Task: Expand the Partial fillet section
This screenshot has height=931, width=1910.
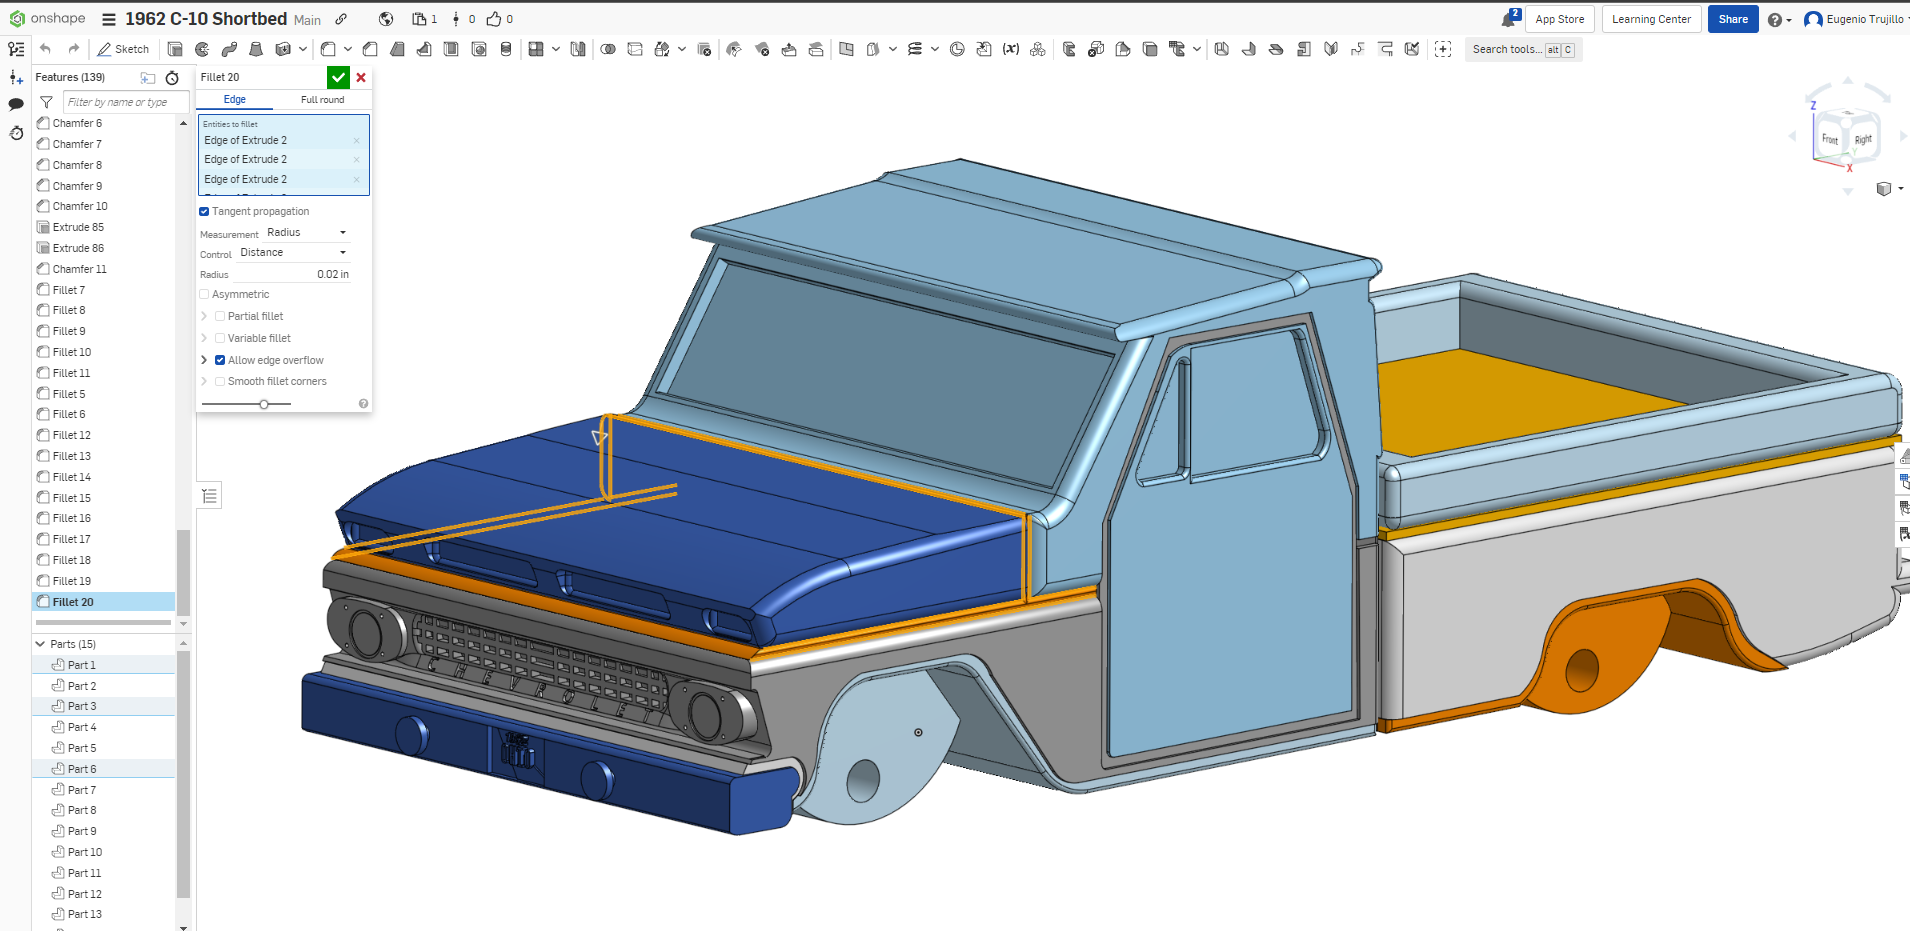Action: click(x=206, y=316)
